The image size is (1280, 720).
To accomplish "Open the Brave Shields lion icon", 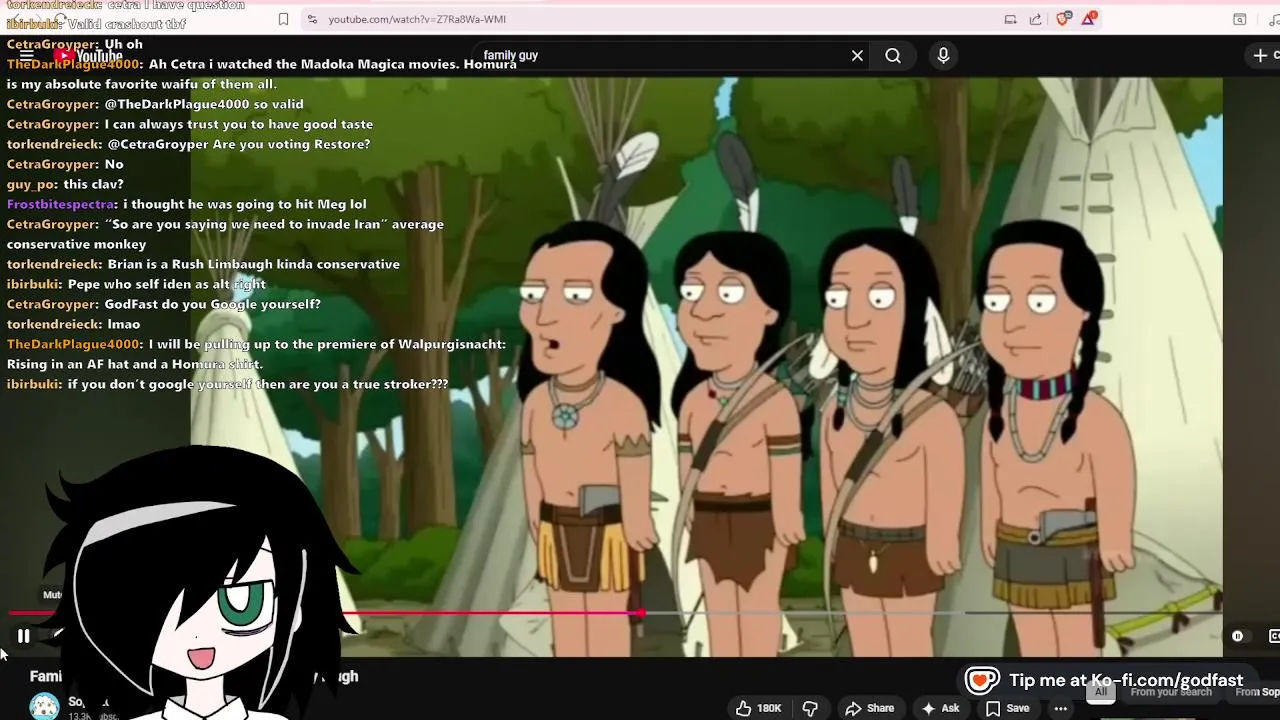I will pyautogui.click(x=1063, y=18).
